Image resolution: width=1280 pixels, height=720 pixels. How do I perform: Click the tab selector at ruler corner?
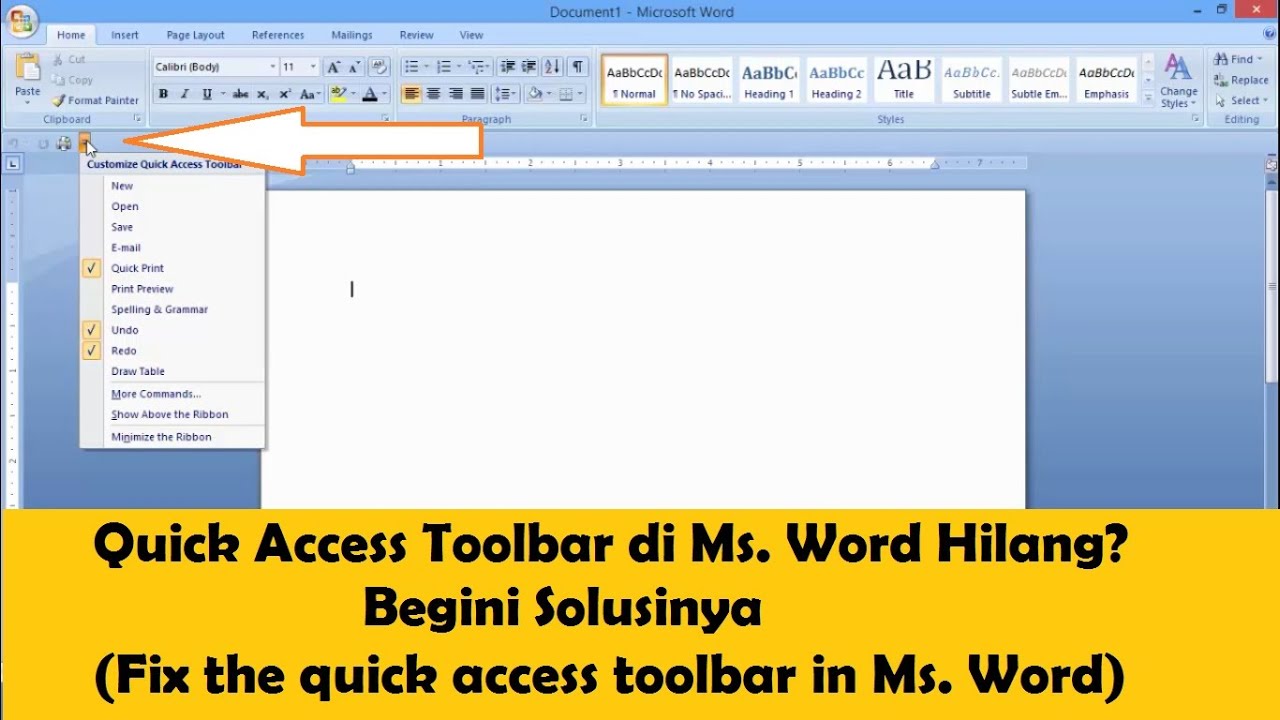tap(13, 163)
